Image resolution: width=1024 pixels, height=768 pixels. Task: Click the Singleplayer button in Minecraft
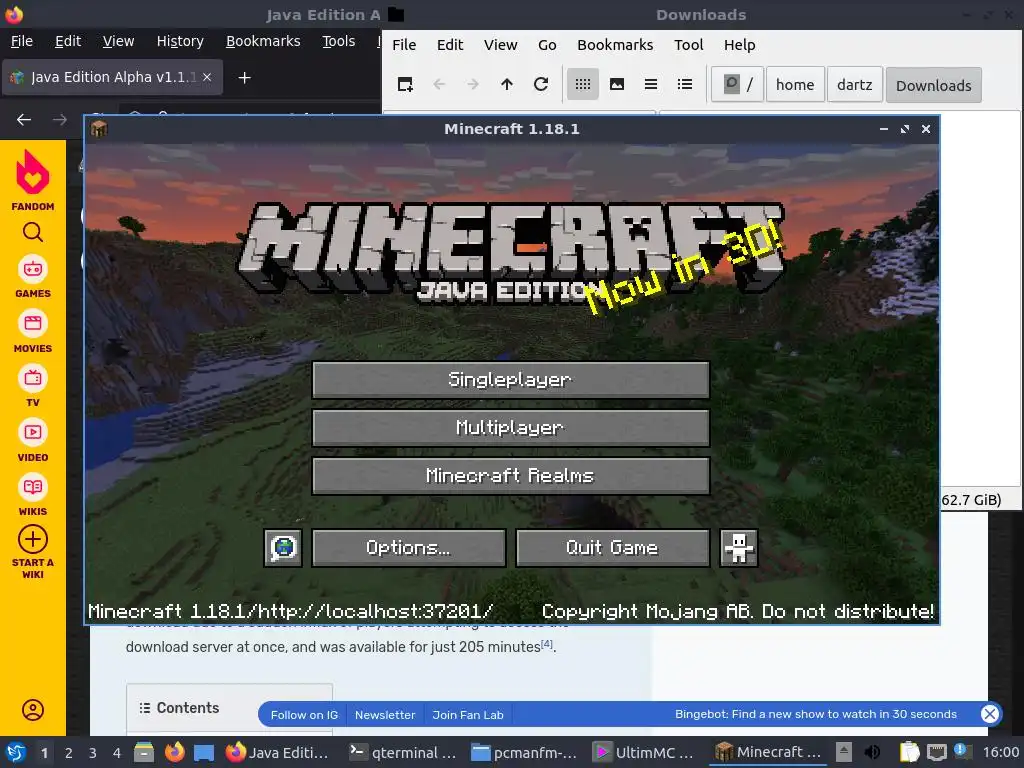click(x=511, y=379)
